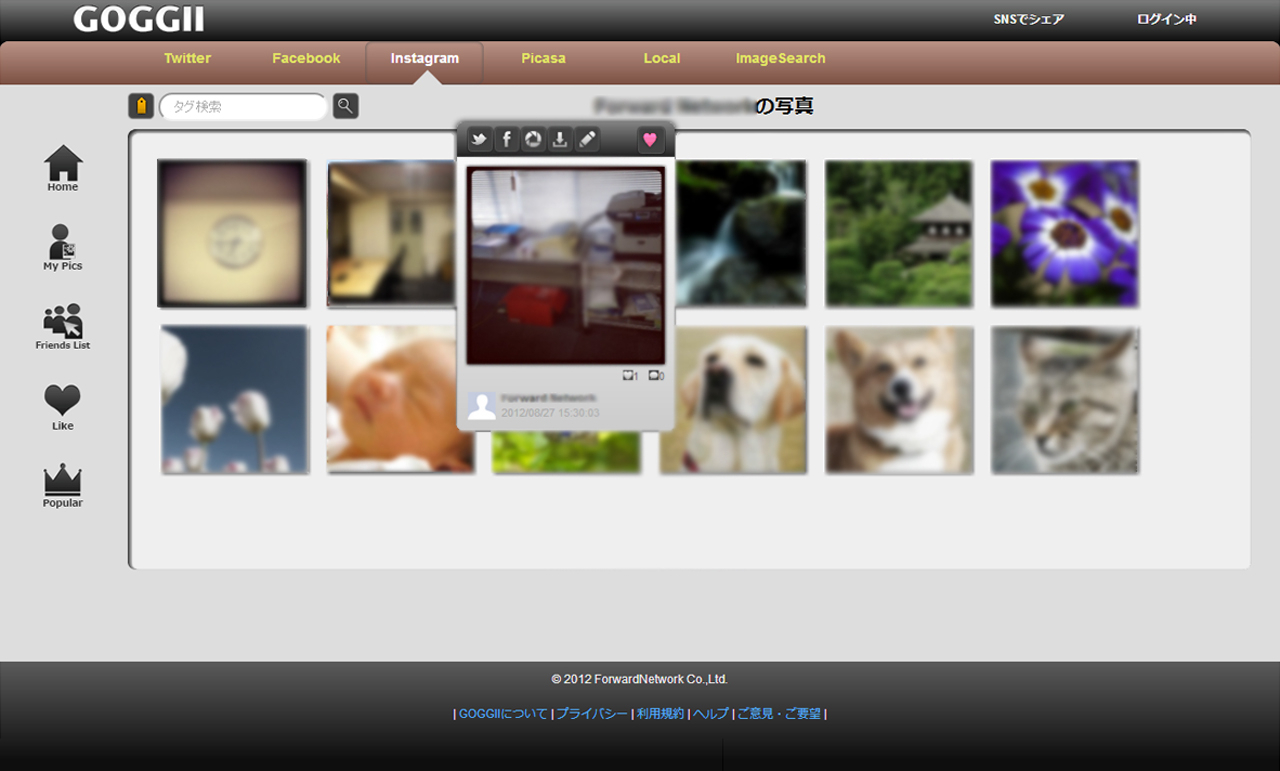Open the waterfall photo thumbnail
This screenshot has width=1280, height=771.
[741, 233]
